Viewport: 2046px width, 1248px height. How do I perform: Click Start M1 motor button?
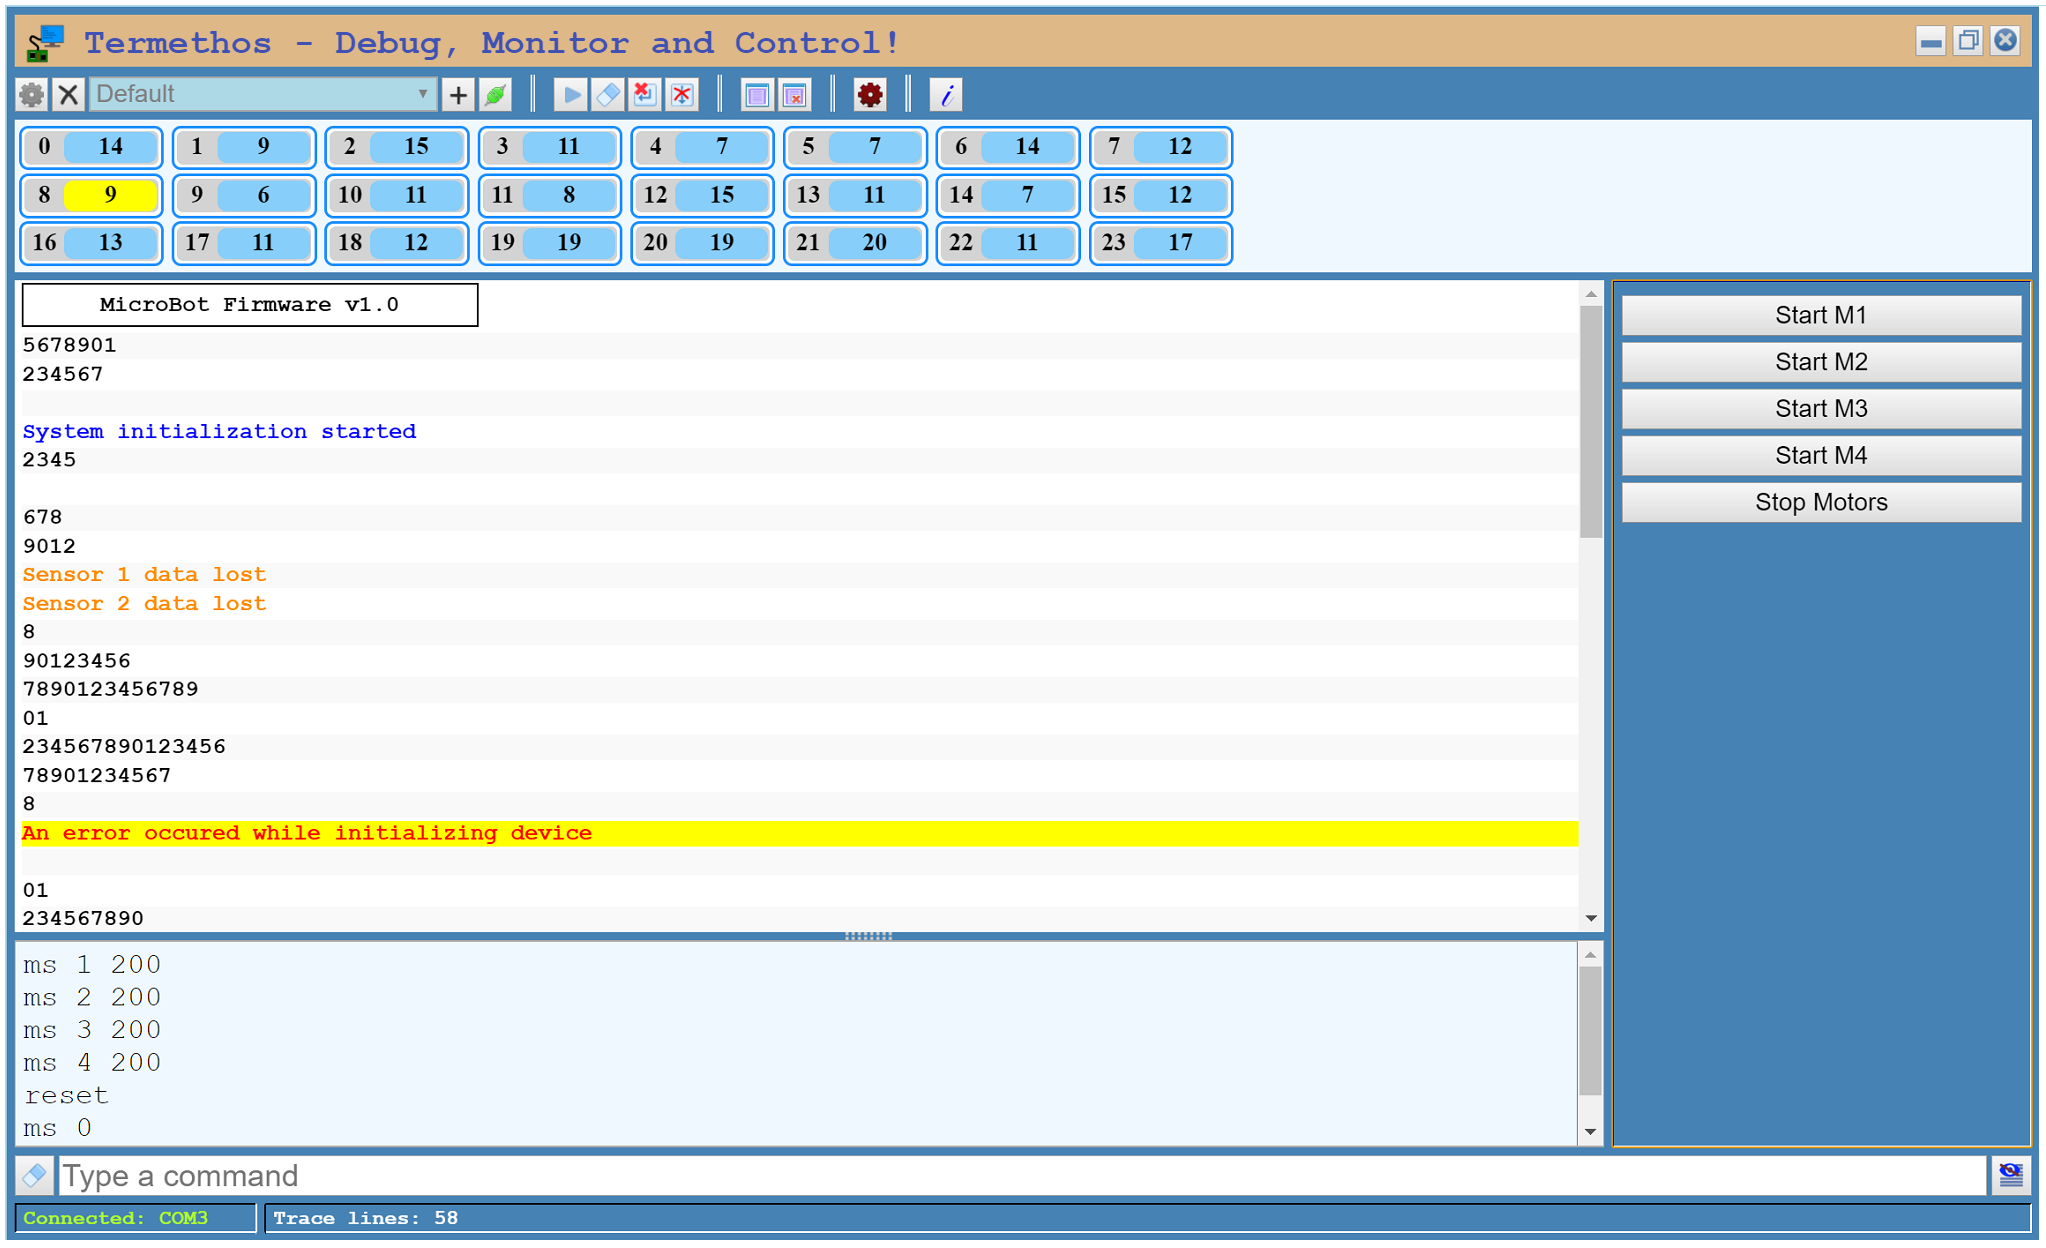tap(1822, 313)
